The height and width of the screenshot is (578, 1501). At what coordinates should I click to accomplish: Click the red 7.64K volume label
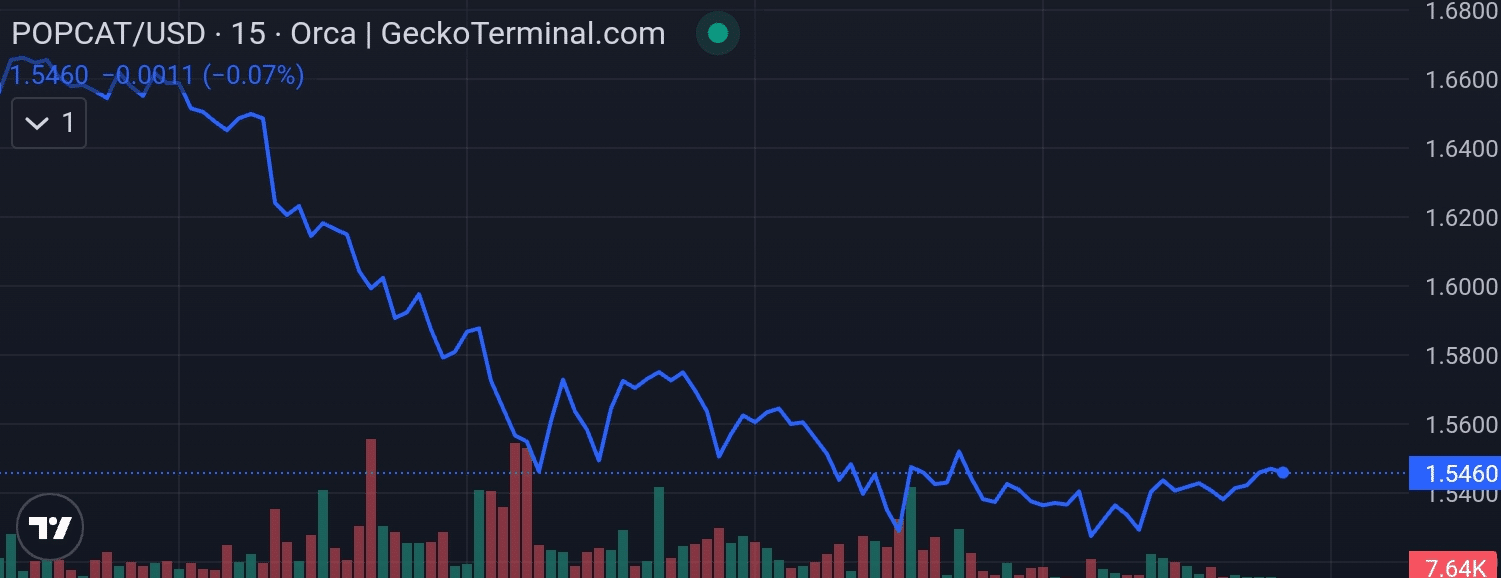pyautogui.click(x=1453, y=567)
